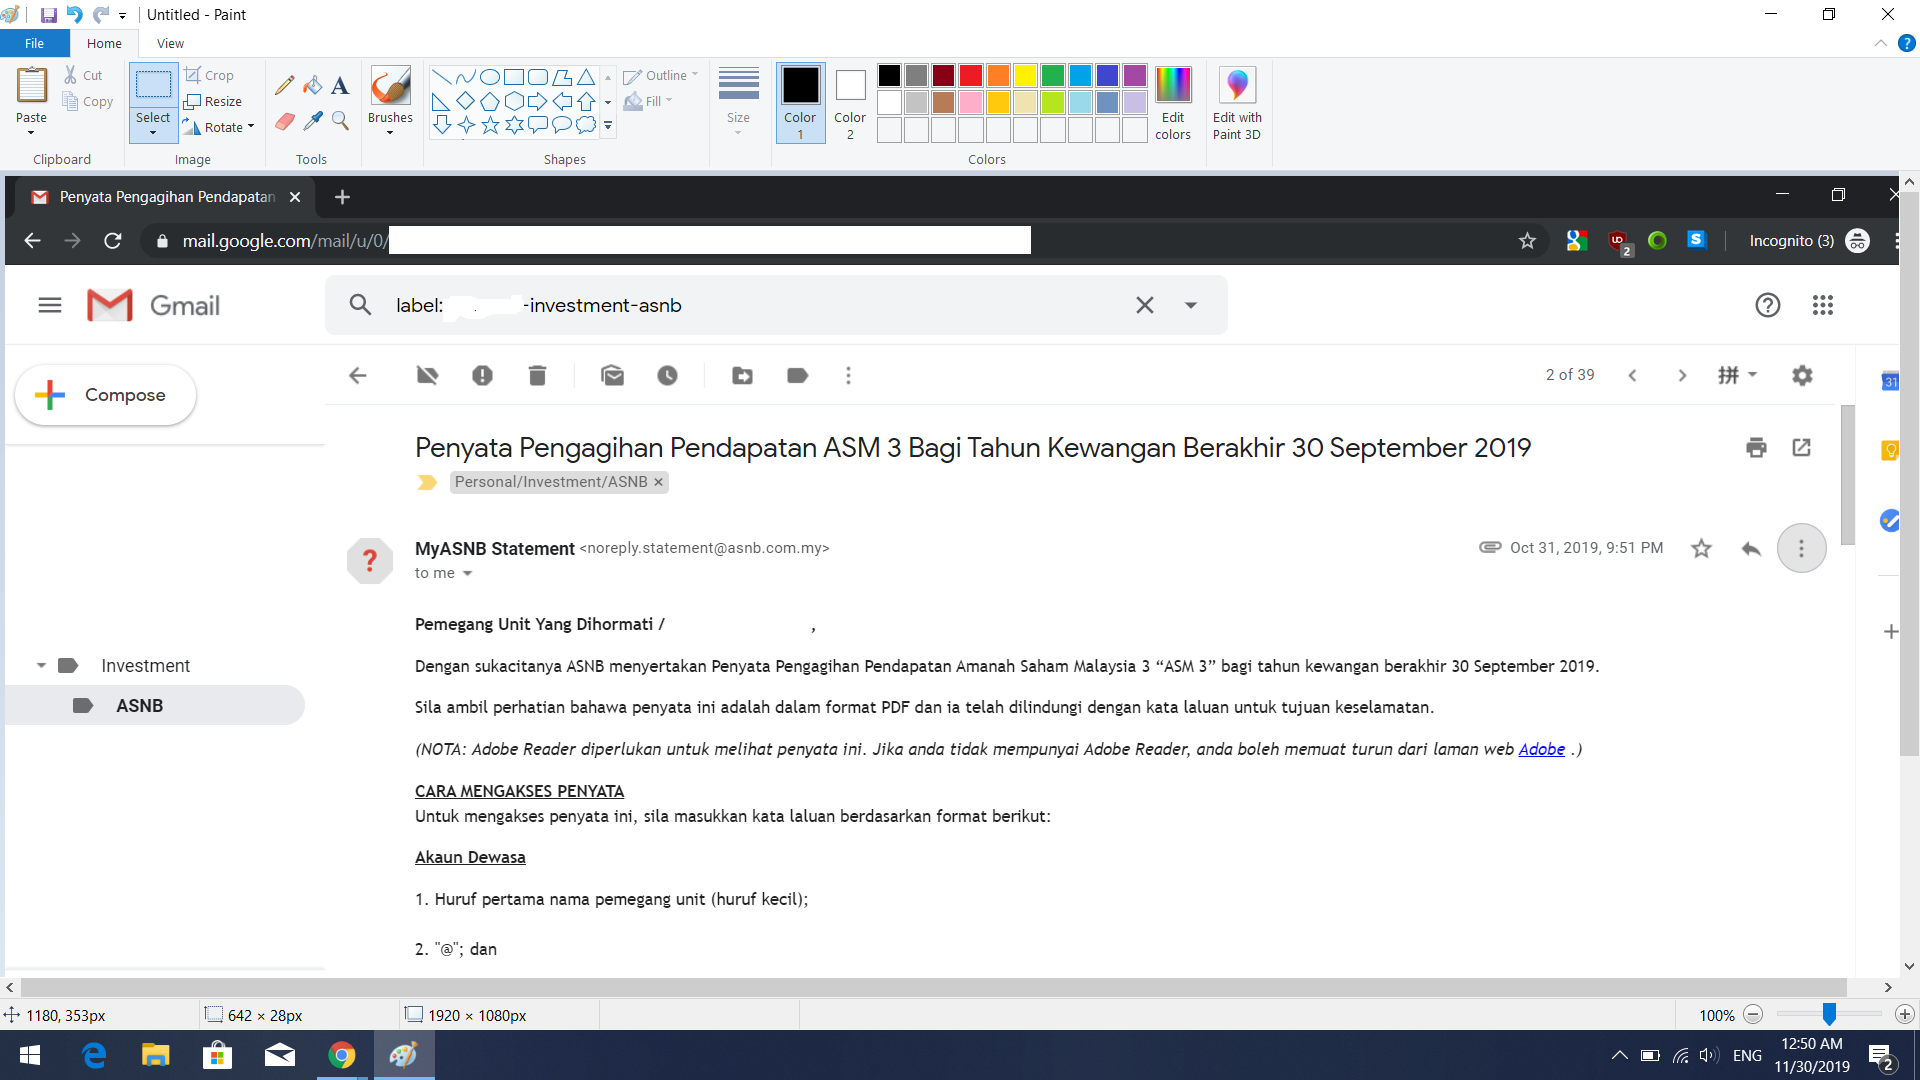Open email in new window icon
Image resolution: width=1920 pixels, height=1080 pixels.
coord(1802,448)
